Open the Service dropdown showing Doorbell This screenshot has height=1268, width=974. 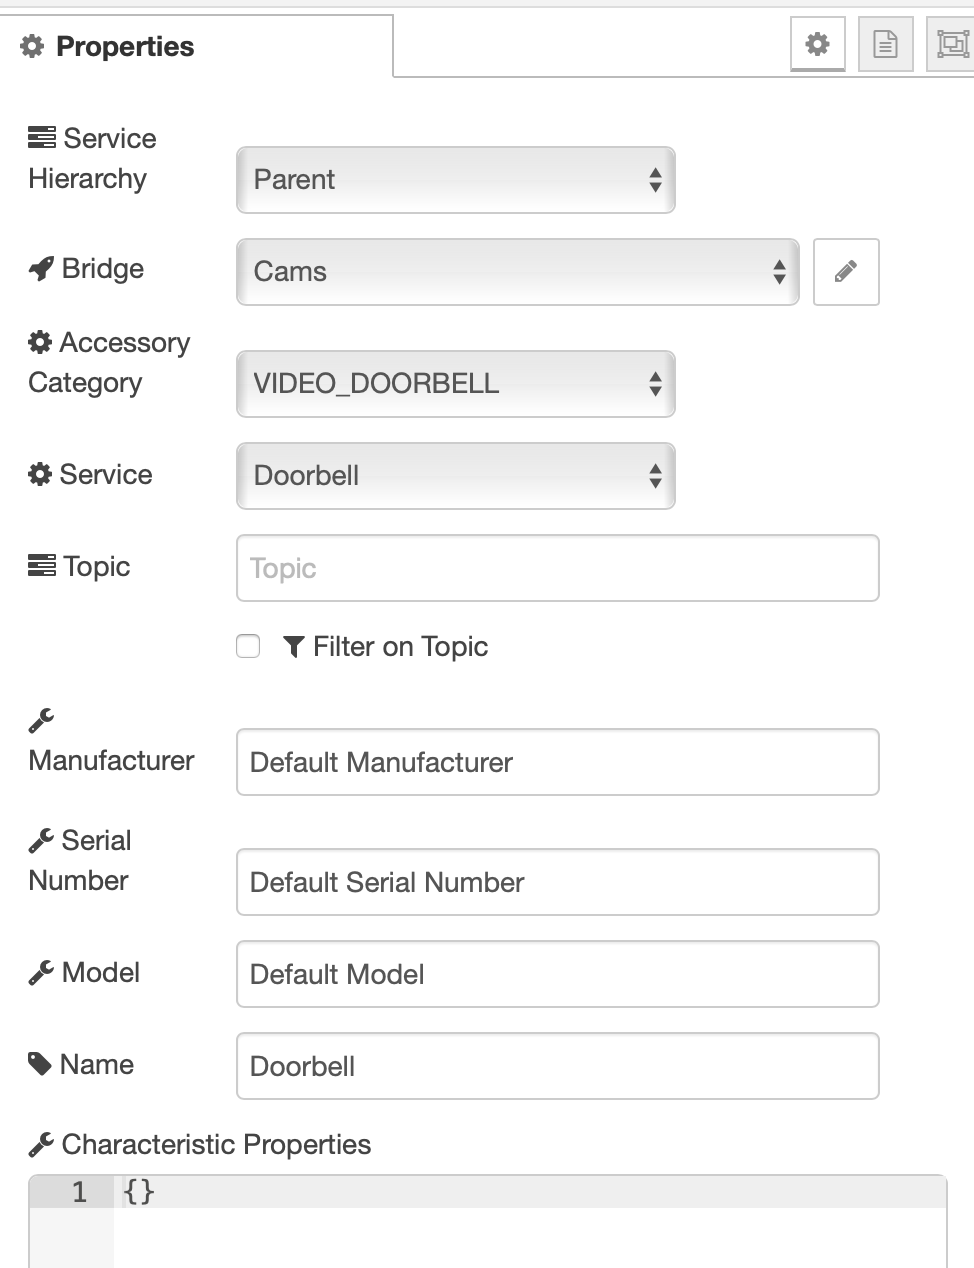[456, 476]
